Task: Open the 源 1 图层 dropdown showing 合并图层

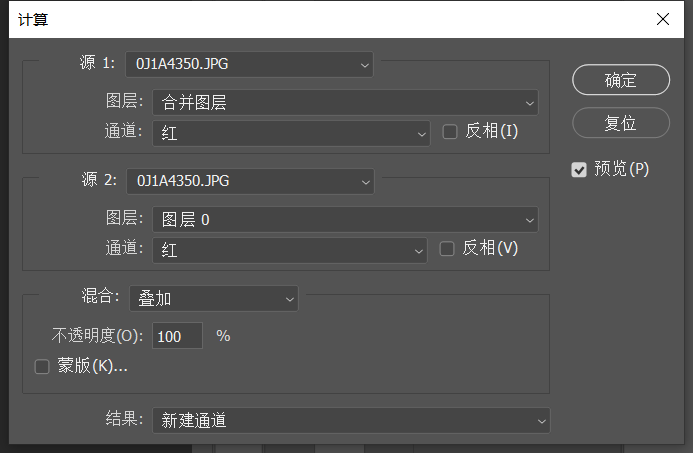Action: (x=345, y=103)
